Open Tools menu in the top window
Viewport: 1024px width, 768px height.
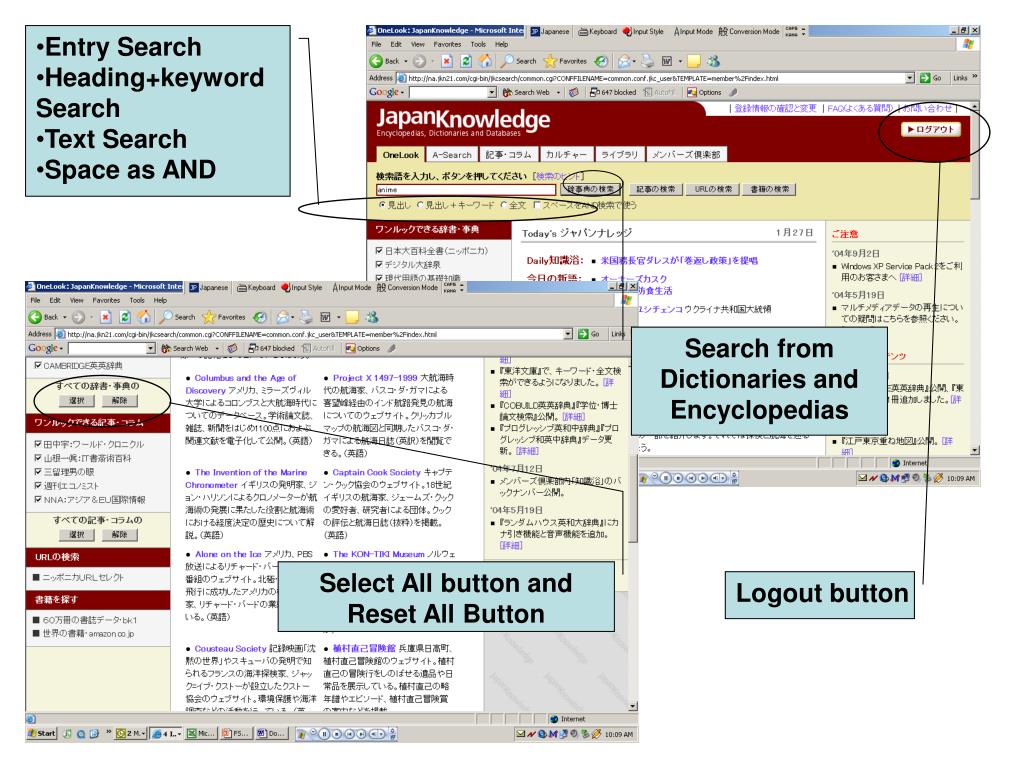click(x=478, y=44)
